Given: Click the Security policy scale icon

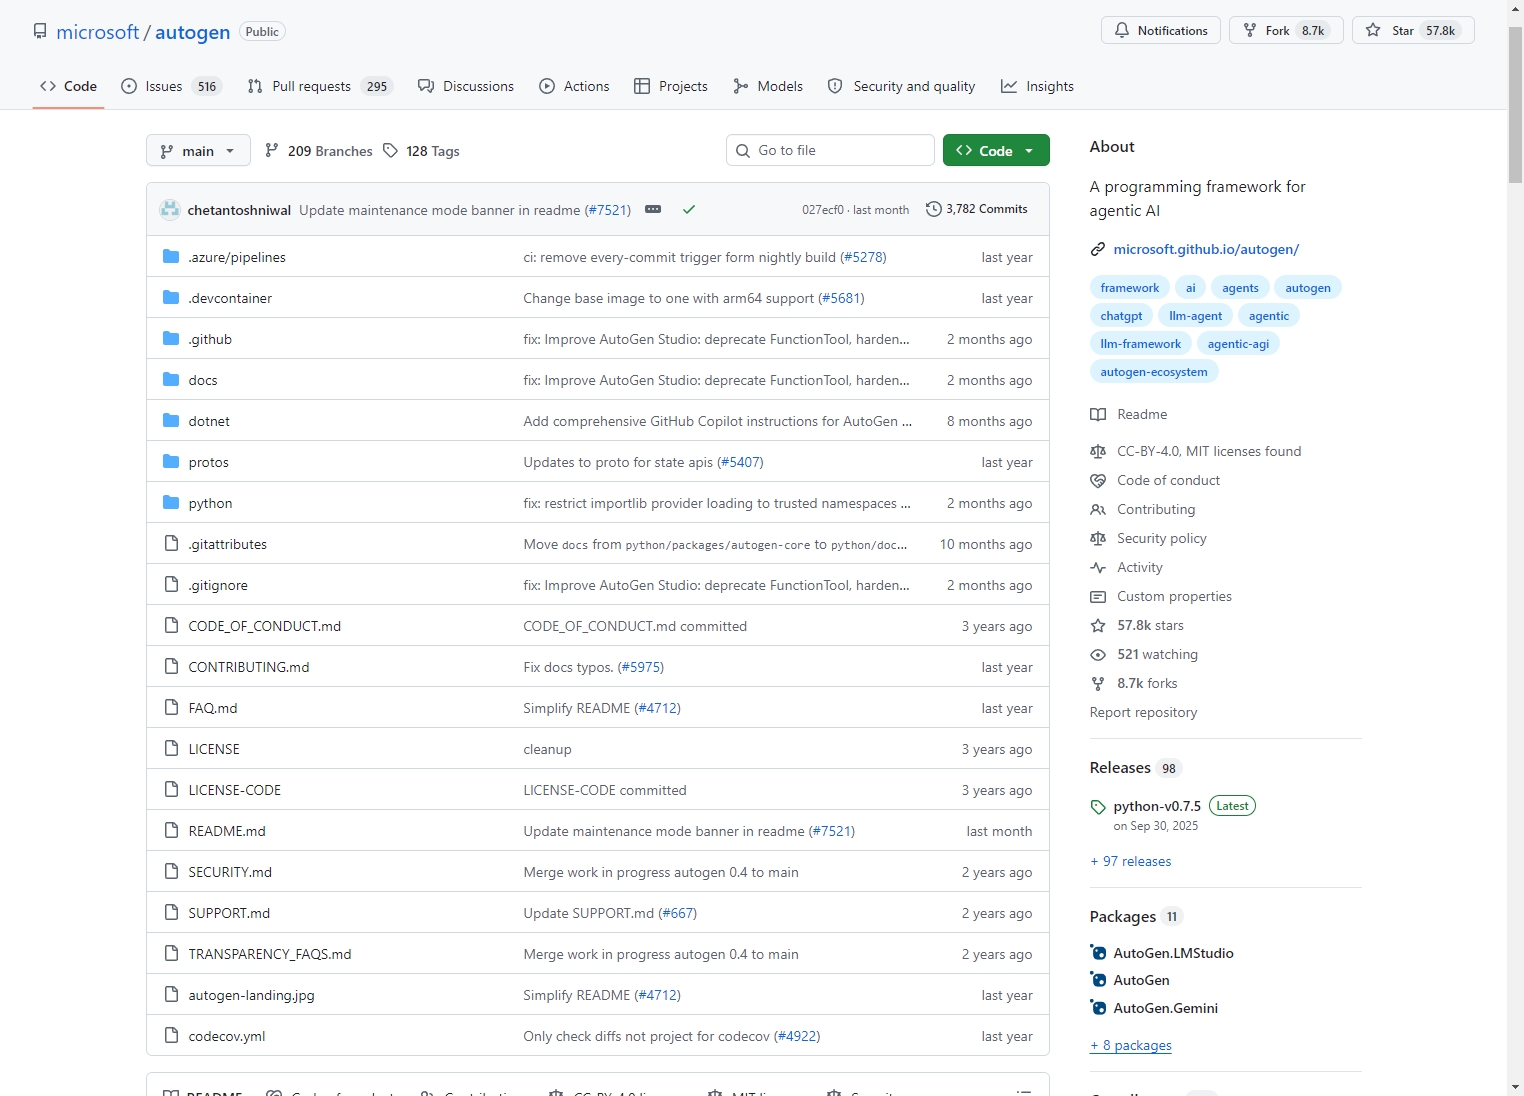Looking at the screenshot, I should pos(1098,538).
